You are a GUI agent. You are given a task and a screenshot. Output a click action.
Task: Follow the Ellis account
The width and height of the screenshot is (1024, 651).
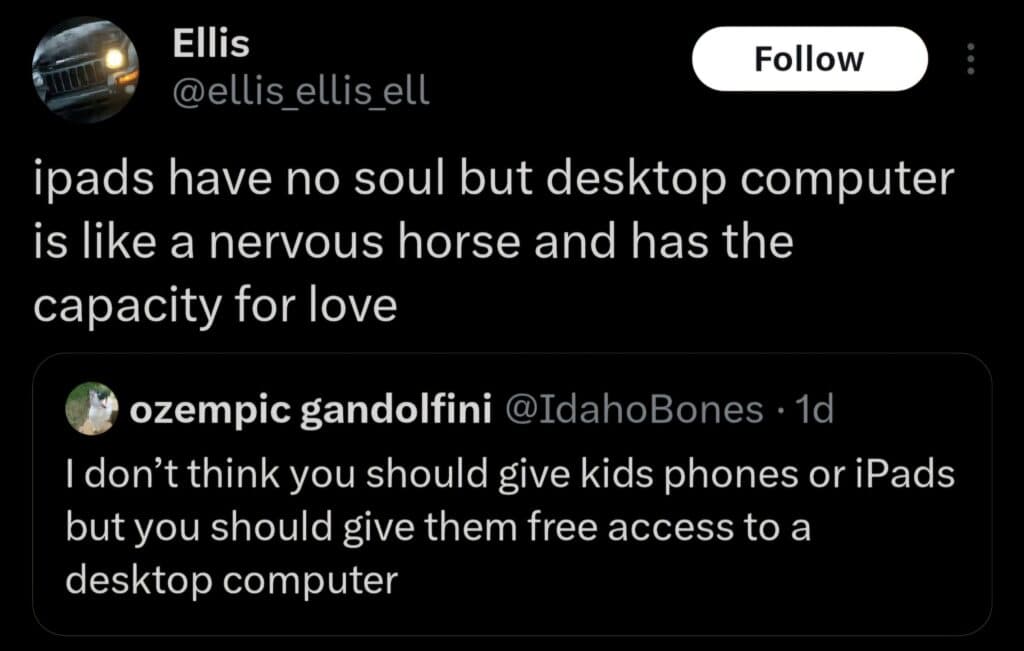tap(809, 59)
